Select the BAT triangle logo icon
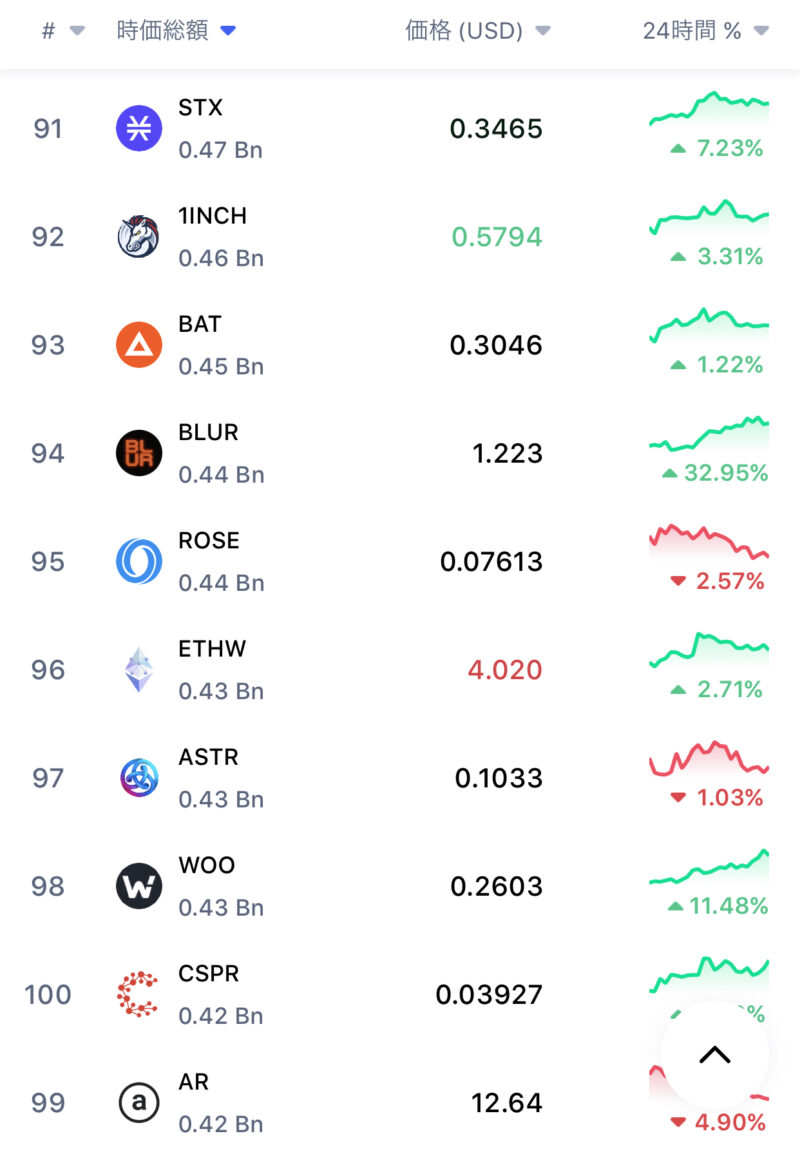The width and height of the screenshot is (800, 1165). (x=139, y=345)
